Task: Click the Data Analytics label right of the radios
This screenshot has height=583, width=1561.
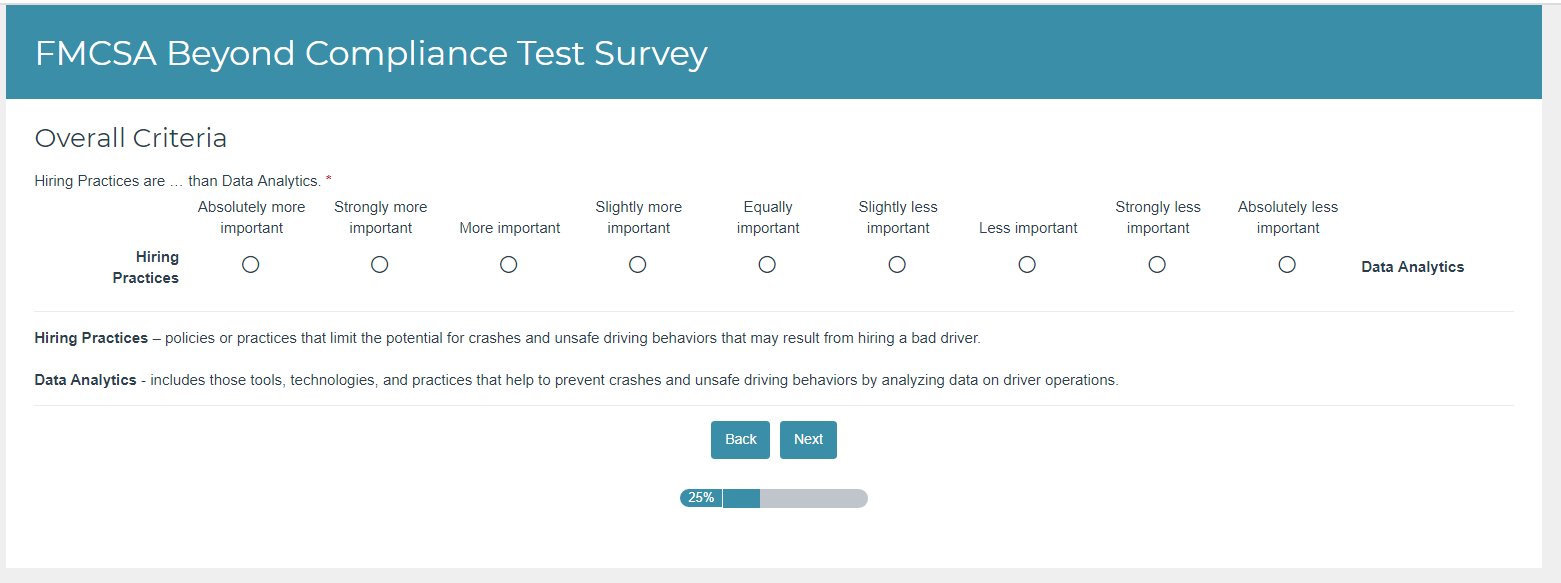Action: (x=1412, y=267)
